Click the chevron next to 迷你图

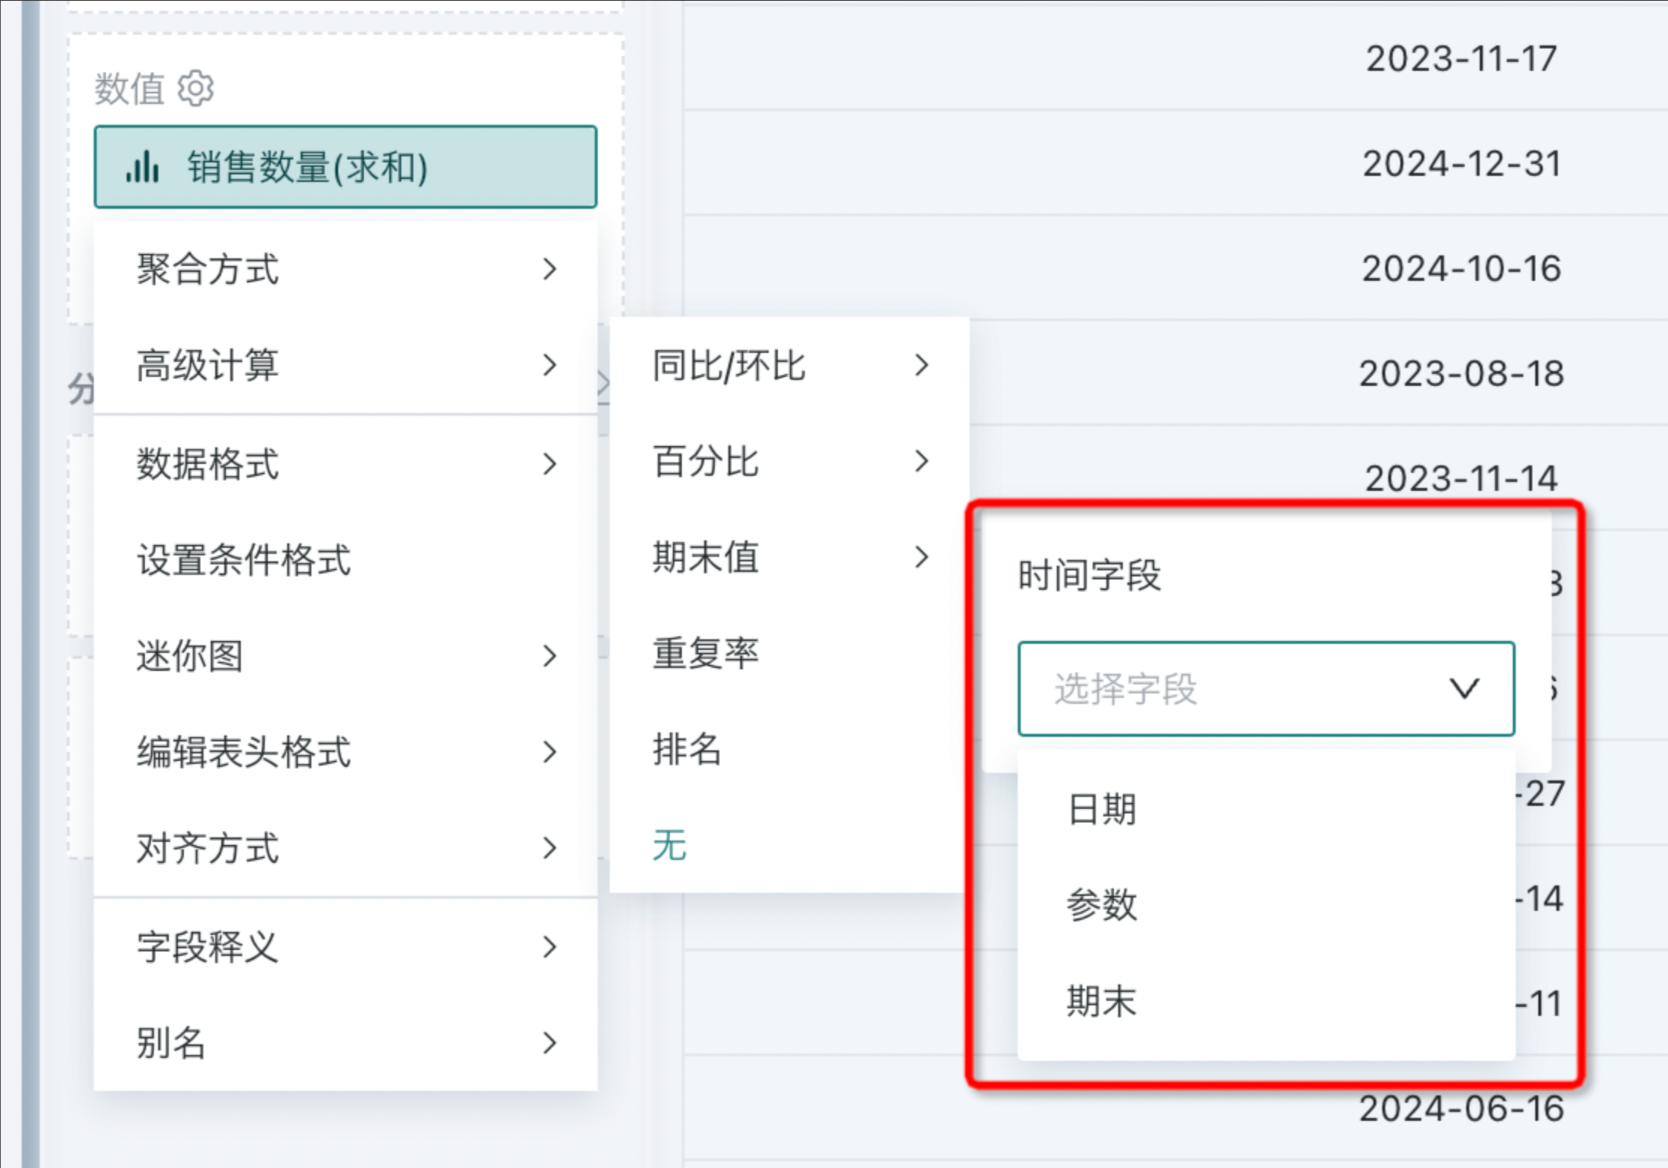click(x=549, y=656)
